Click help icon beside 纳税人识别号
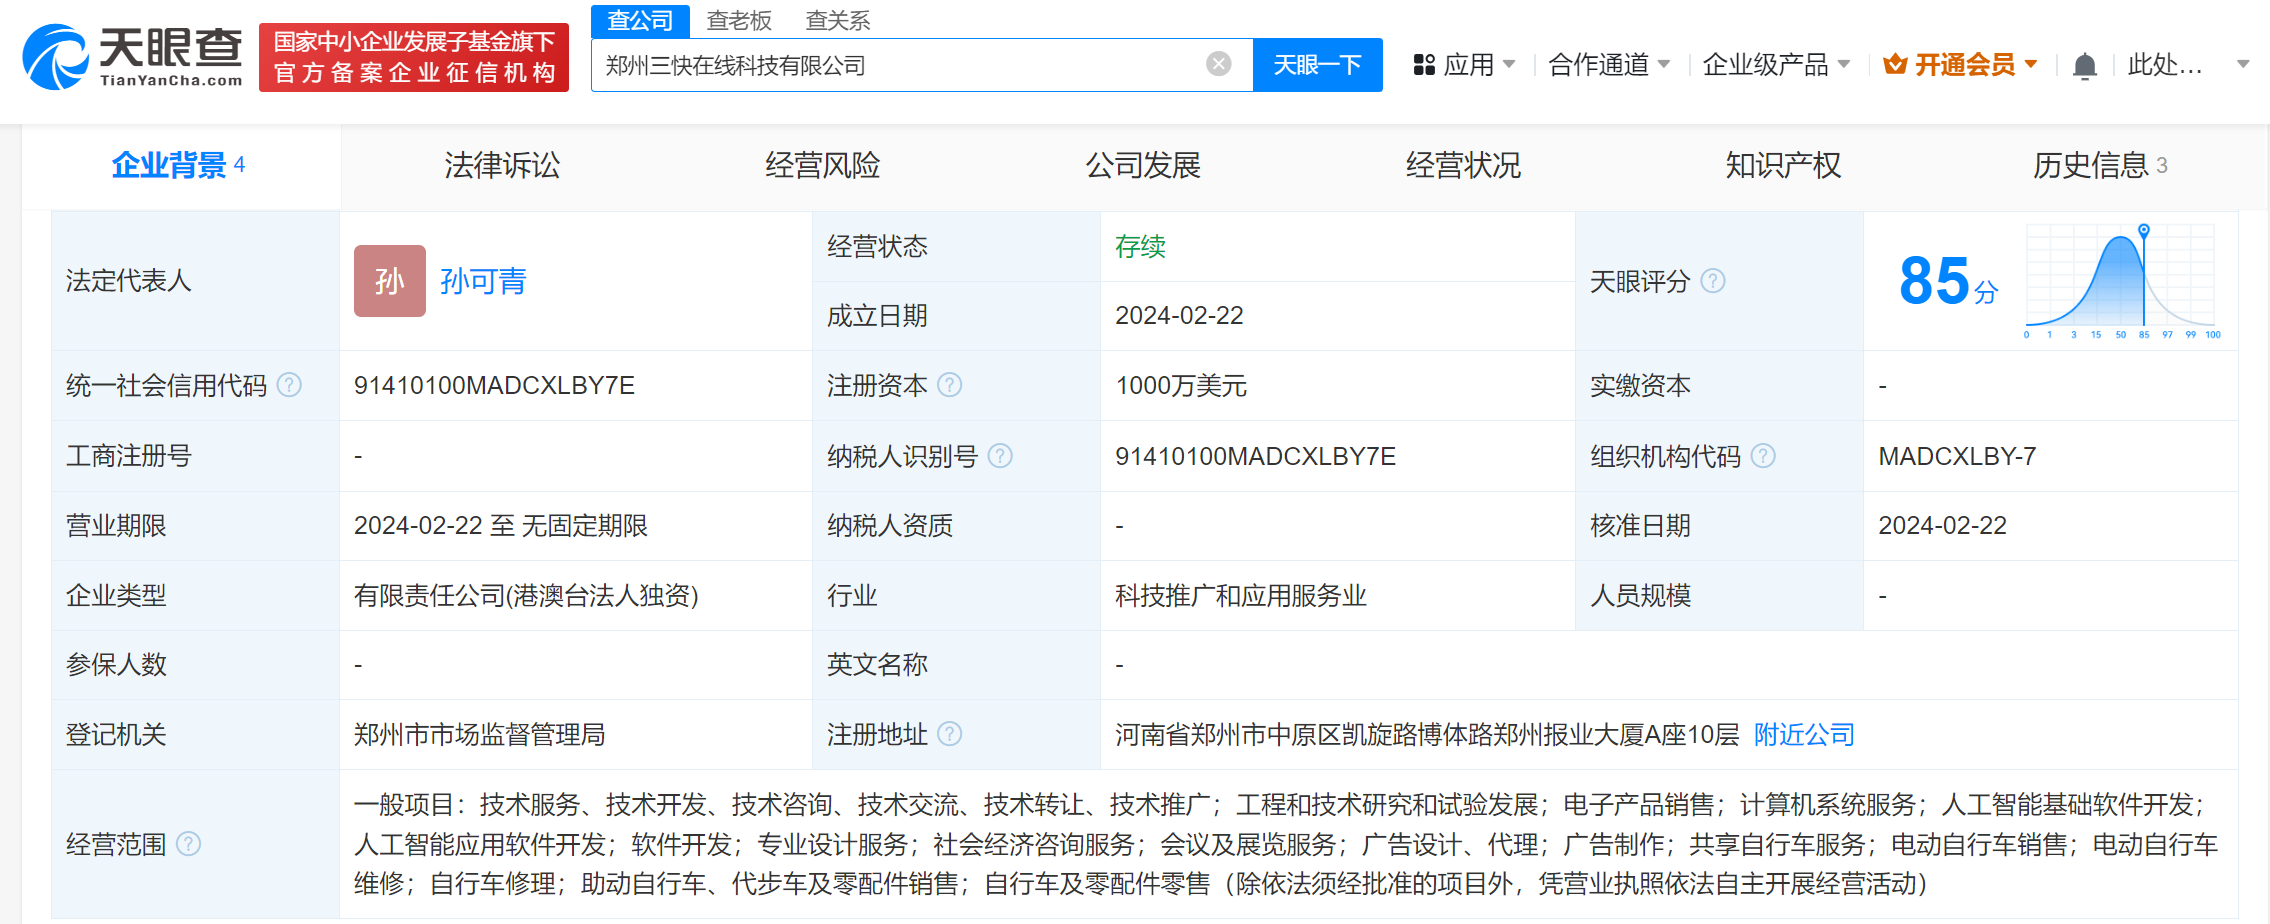 tap(1000, 456)
